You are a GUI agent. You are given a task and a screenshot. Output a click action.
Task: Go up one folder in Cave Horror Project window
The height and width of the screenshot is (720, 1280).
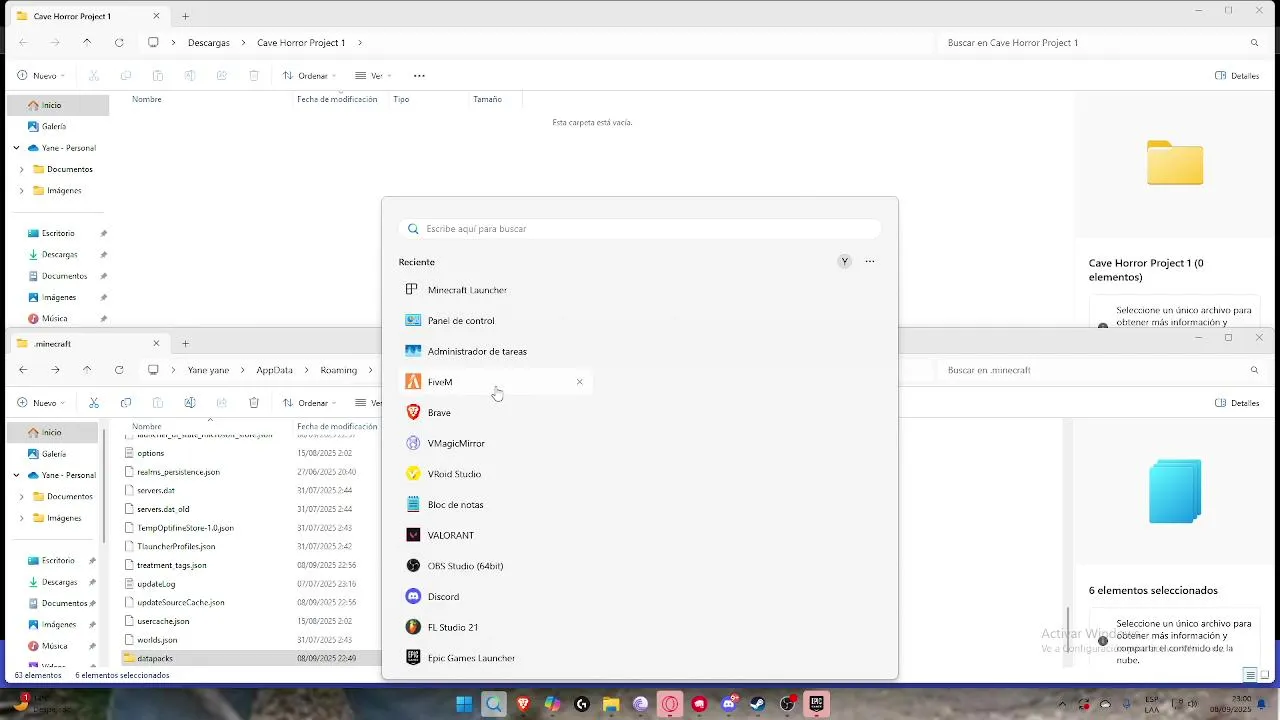point(87,43)
